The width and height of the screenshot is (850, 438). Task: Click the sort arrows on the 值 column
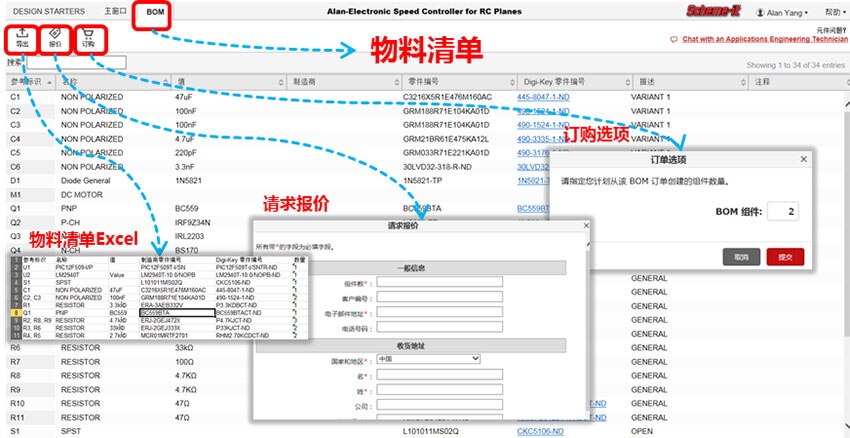point(281,82)
